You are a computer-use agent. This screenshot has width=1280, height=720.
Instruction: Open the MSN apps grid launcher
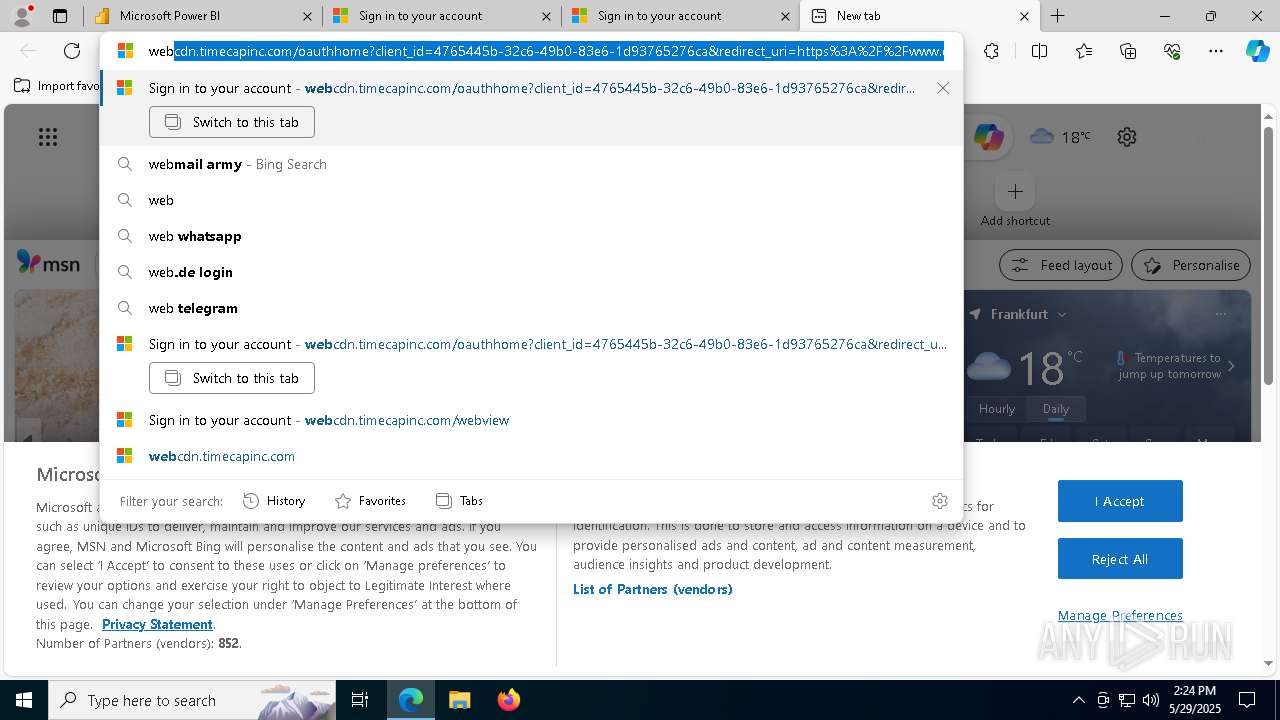[48, 137]
